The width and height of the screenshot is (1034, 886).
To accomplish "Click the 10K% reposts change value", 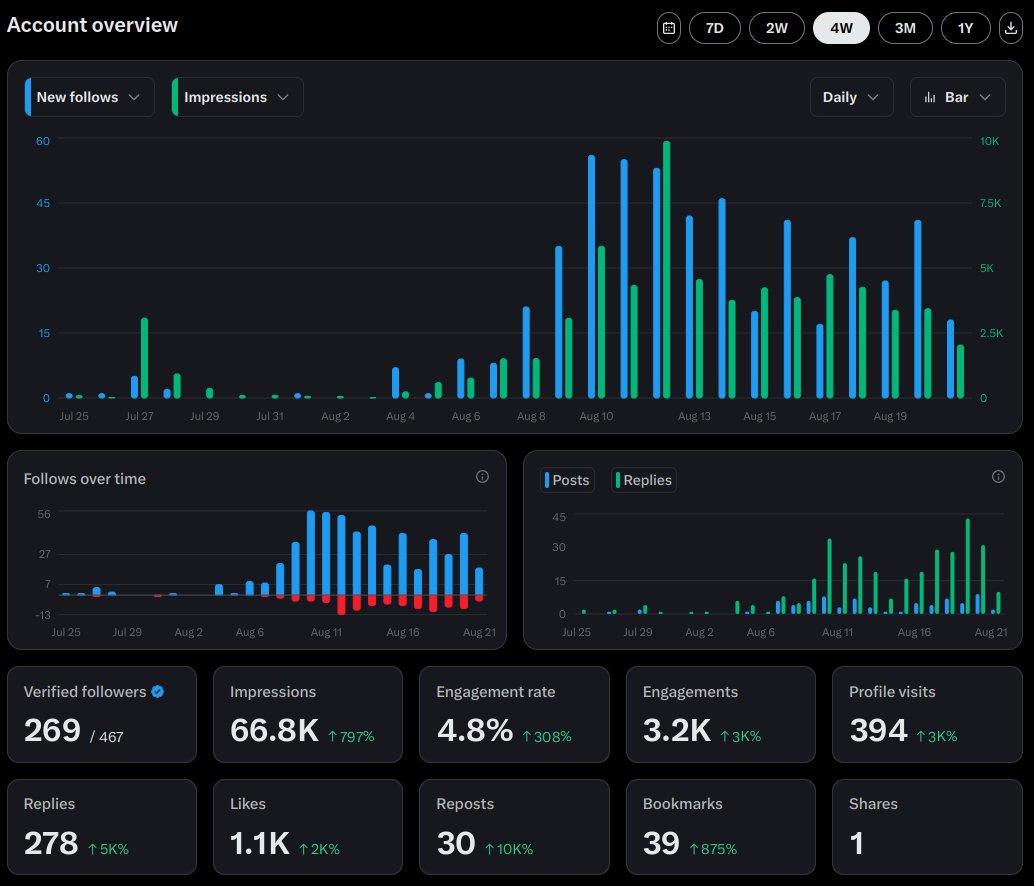I will pyautogui.click(x=509, y=849).
